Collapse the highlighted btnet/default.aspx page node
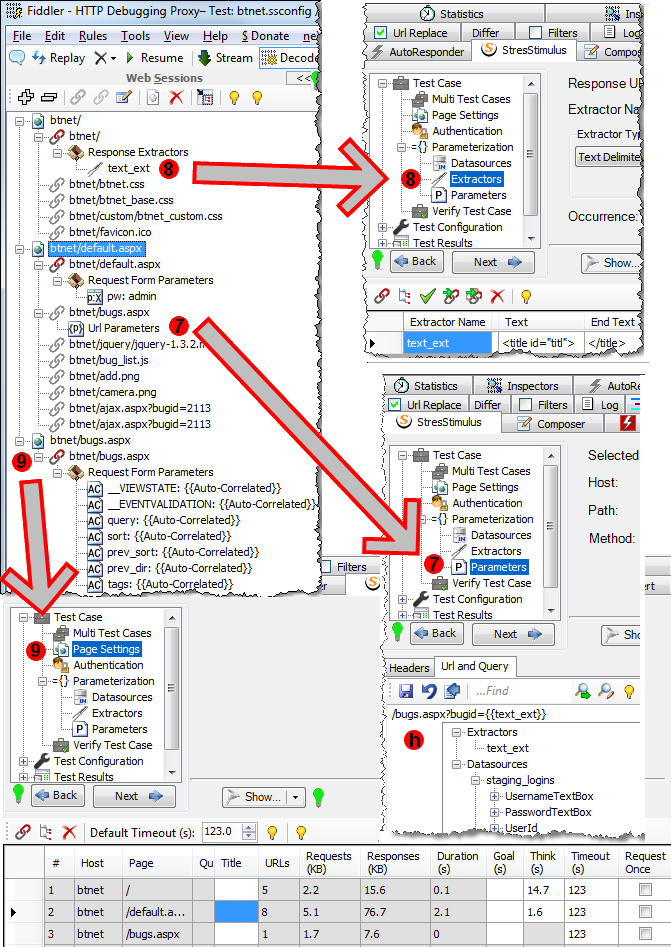 click(x=20, y=249)
